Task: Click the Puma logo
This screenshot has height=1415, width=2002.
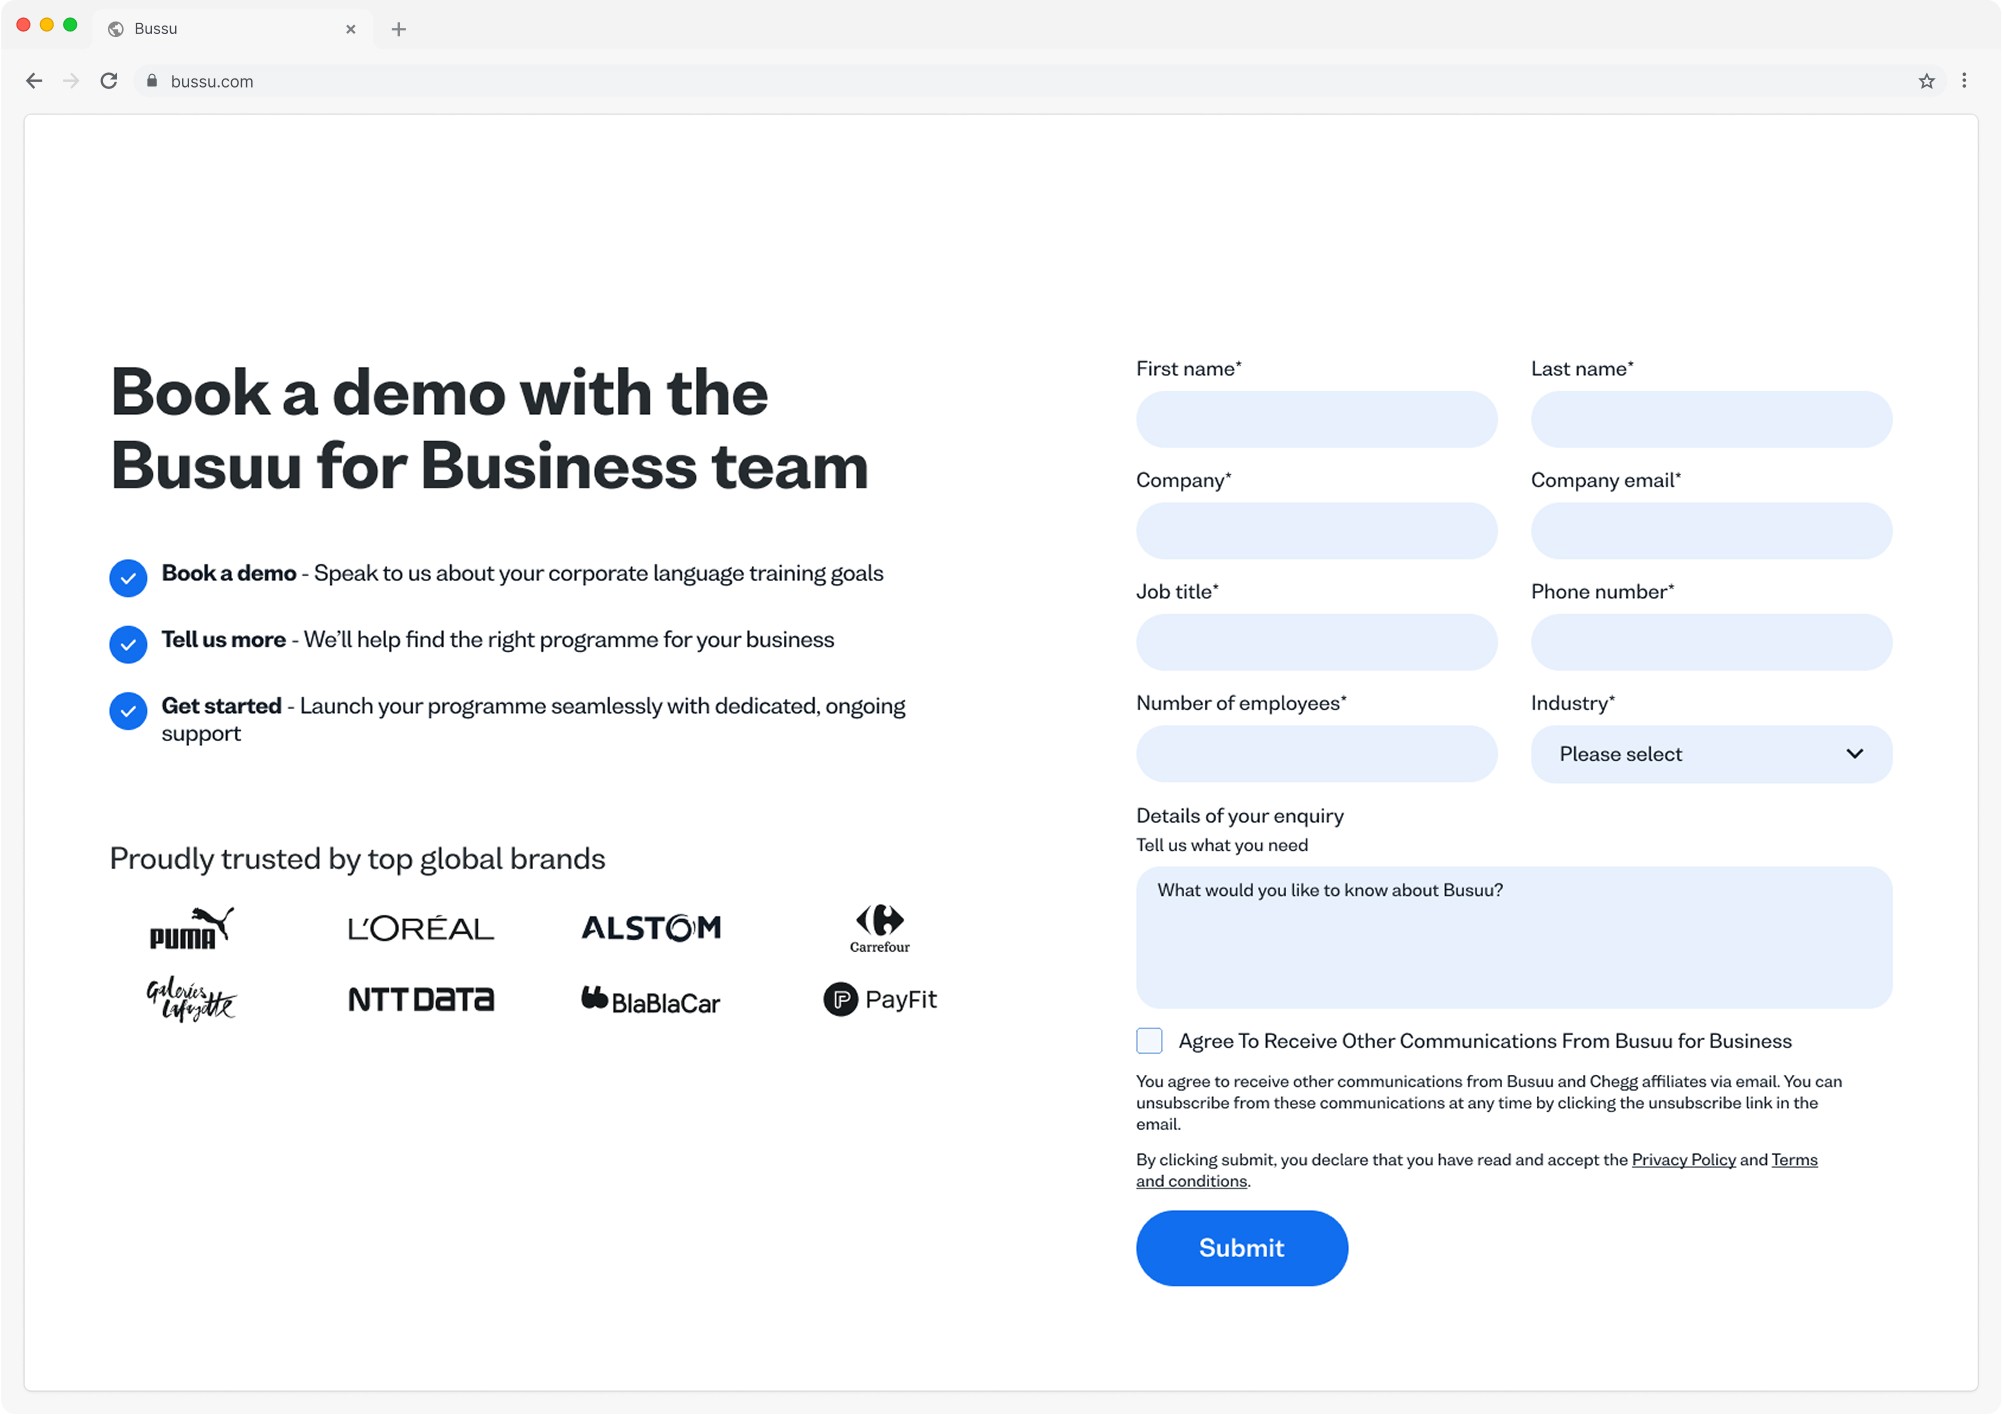Action: click(x=191, y=927)
